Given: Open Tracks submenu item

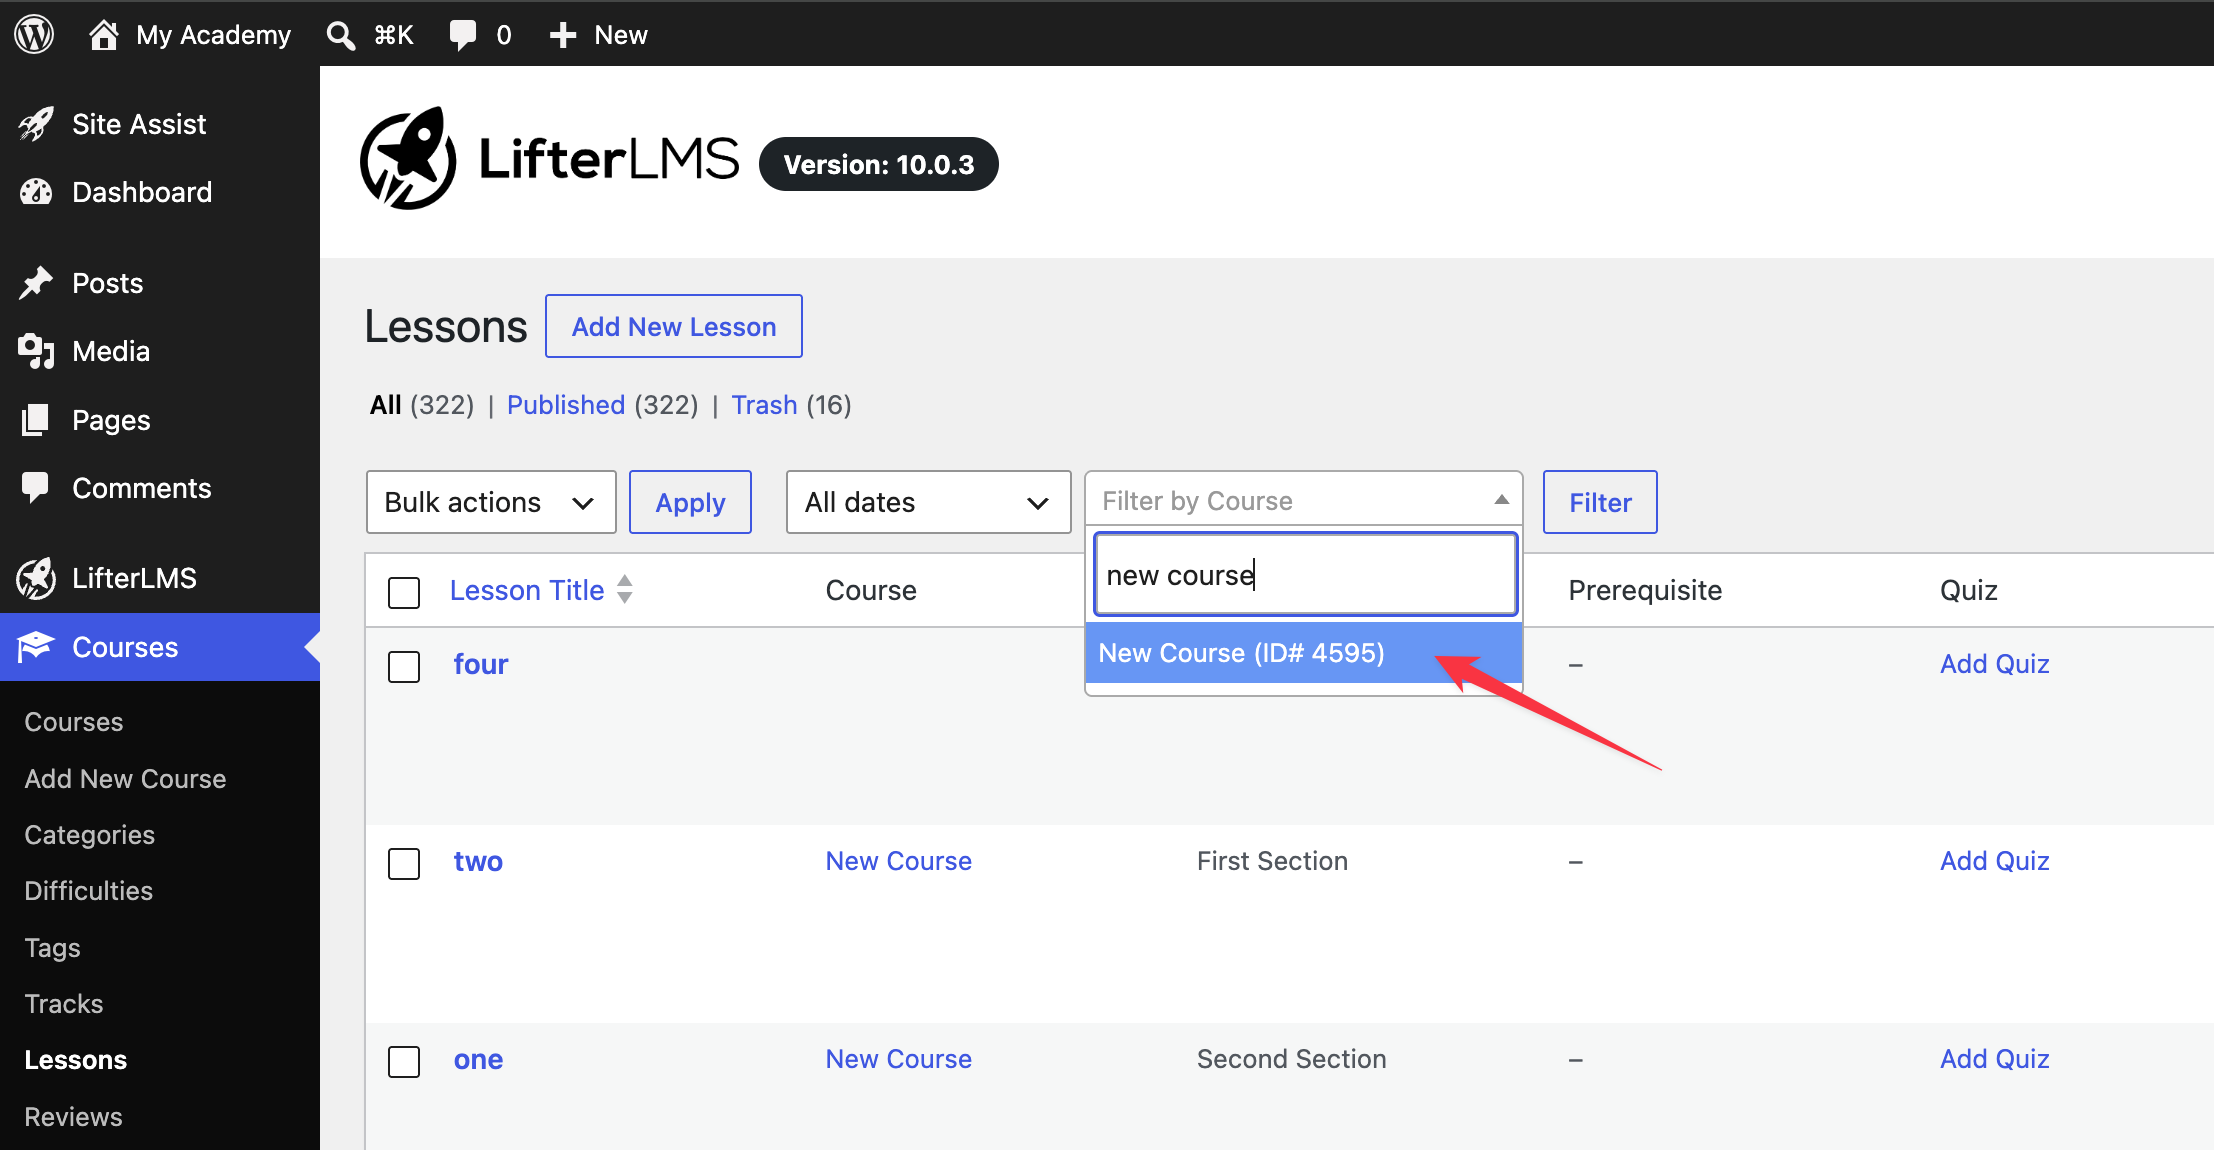Looking at the screenshot, I should 64,1004.
